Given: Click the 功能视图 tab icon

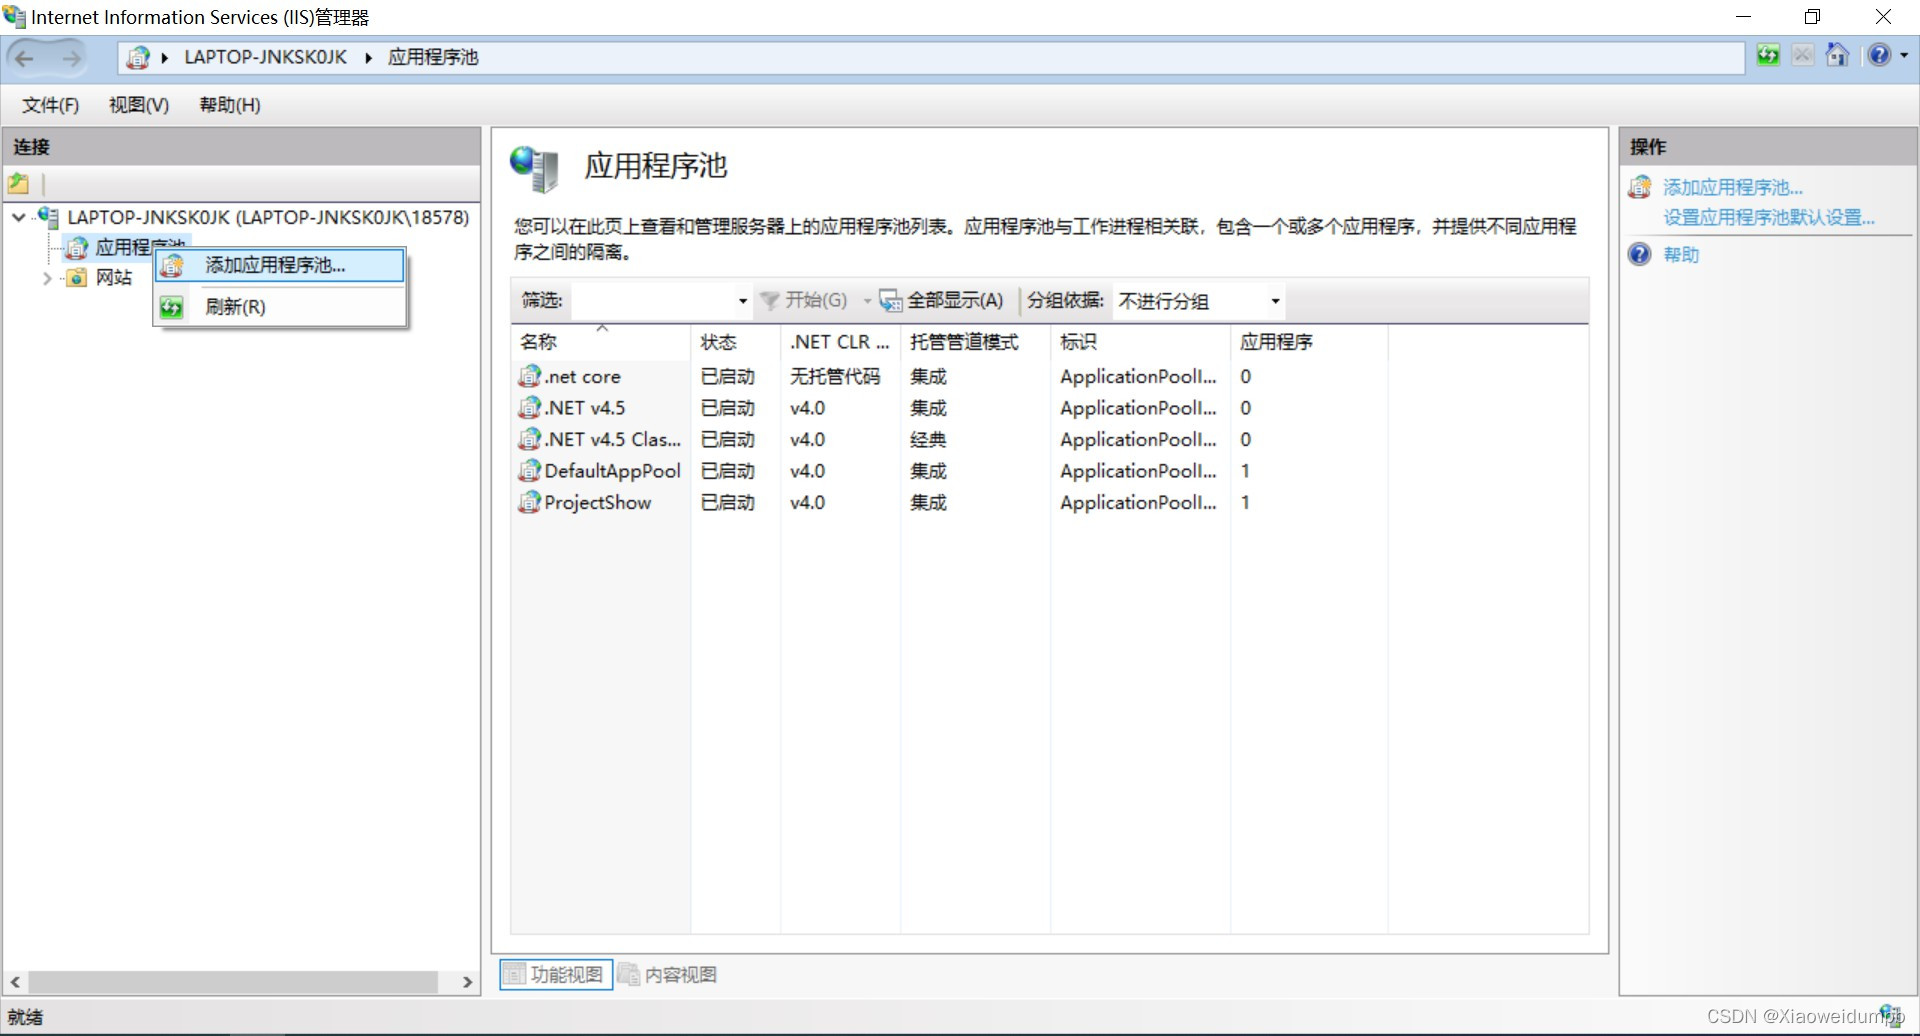Looking at the screenshot, I should [514, 974].
